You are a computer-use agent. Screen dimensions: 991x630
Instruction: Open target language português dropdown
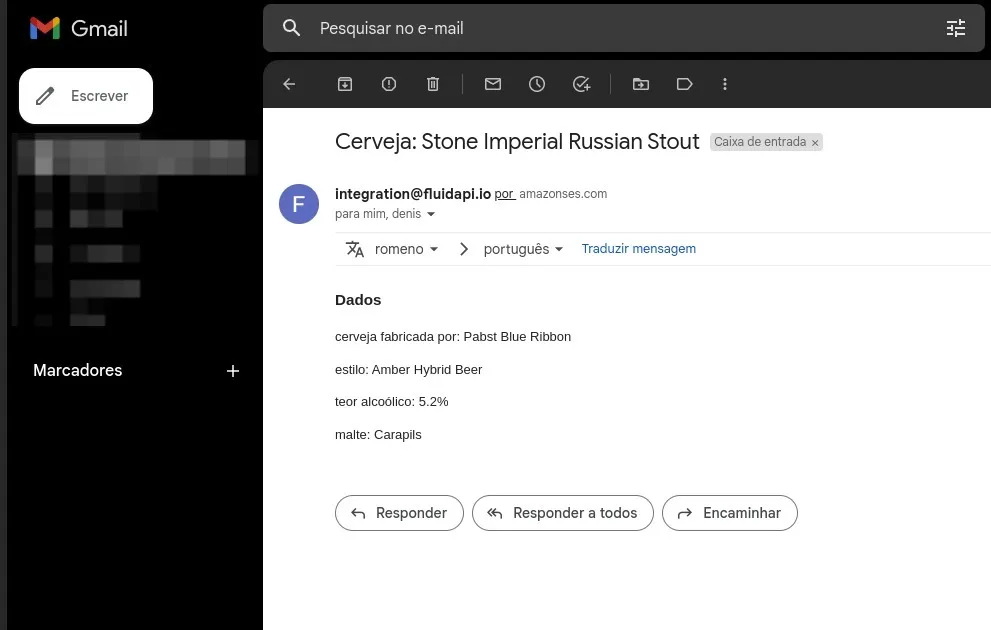pos(523,249)
